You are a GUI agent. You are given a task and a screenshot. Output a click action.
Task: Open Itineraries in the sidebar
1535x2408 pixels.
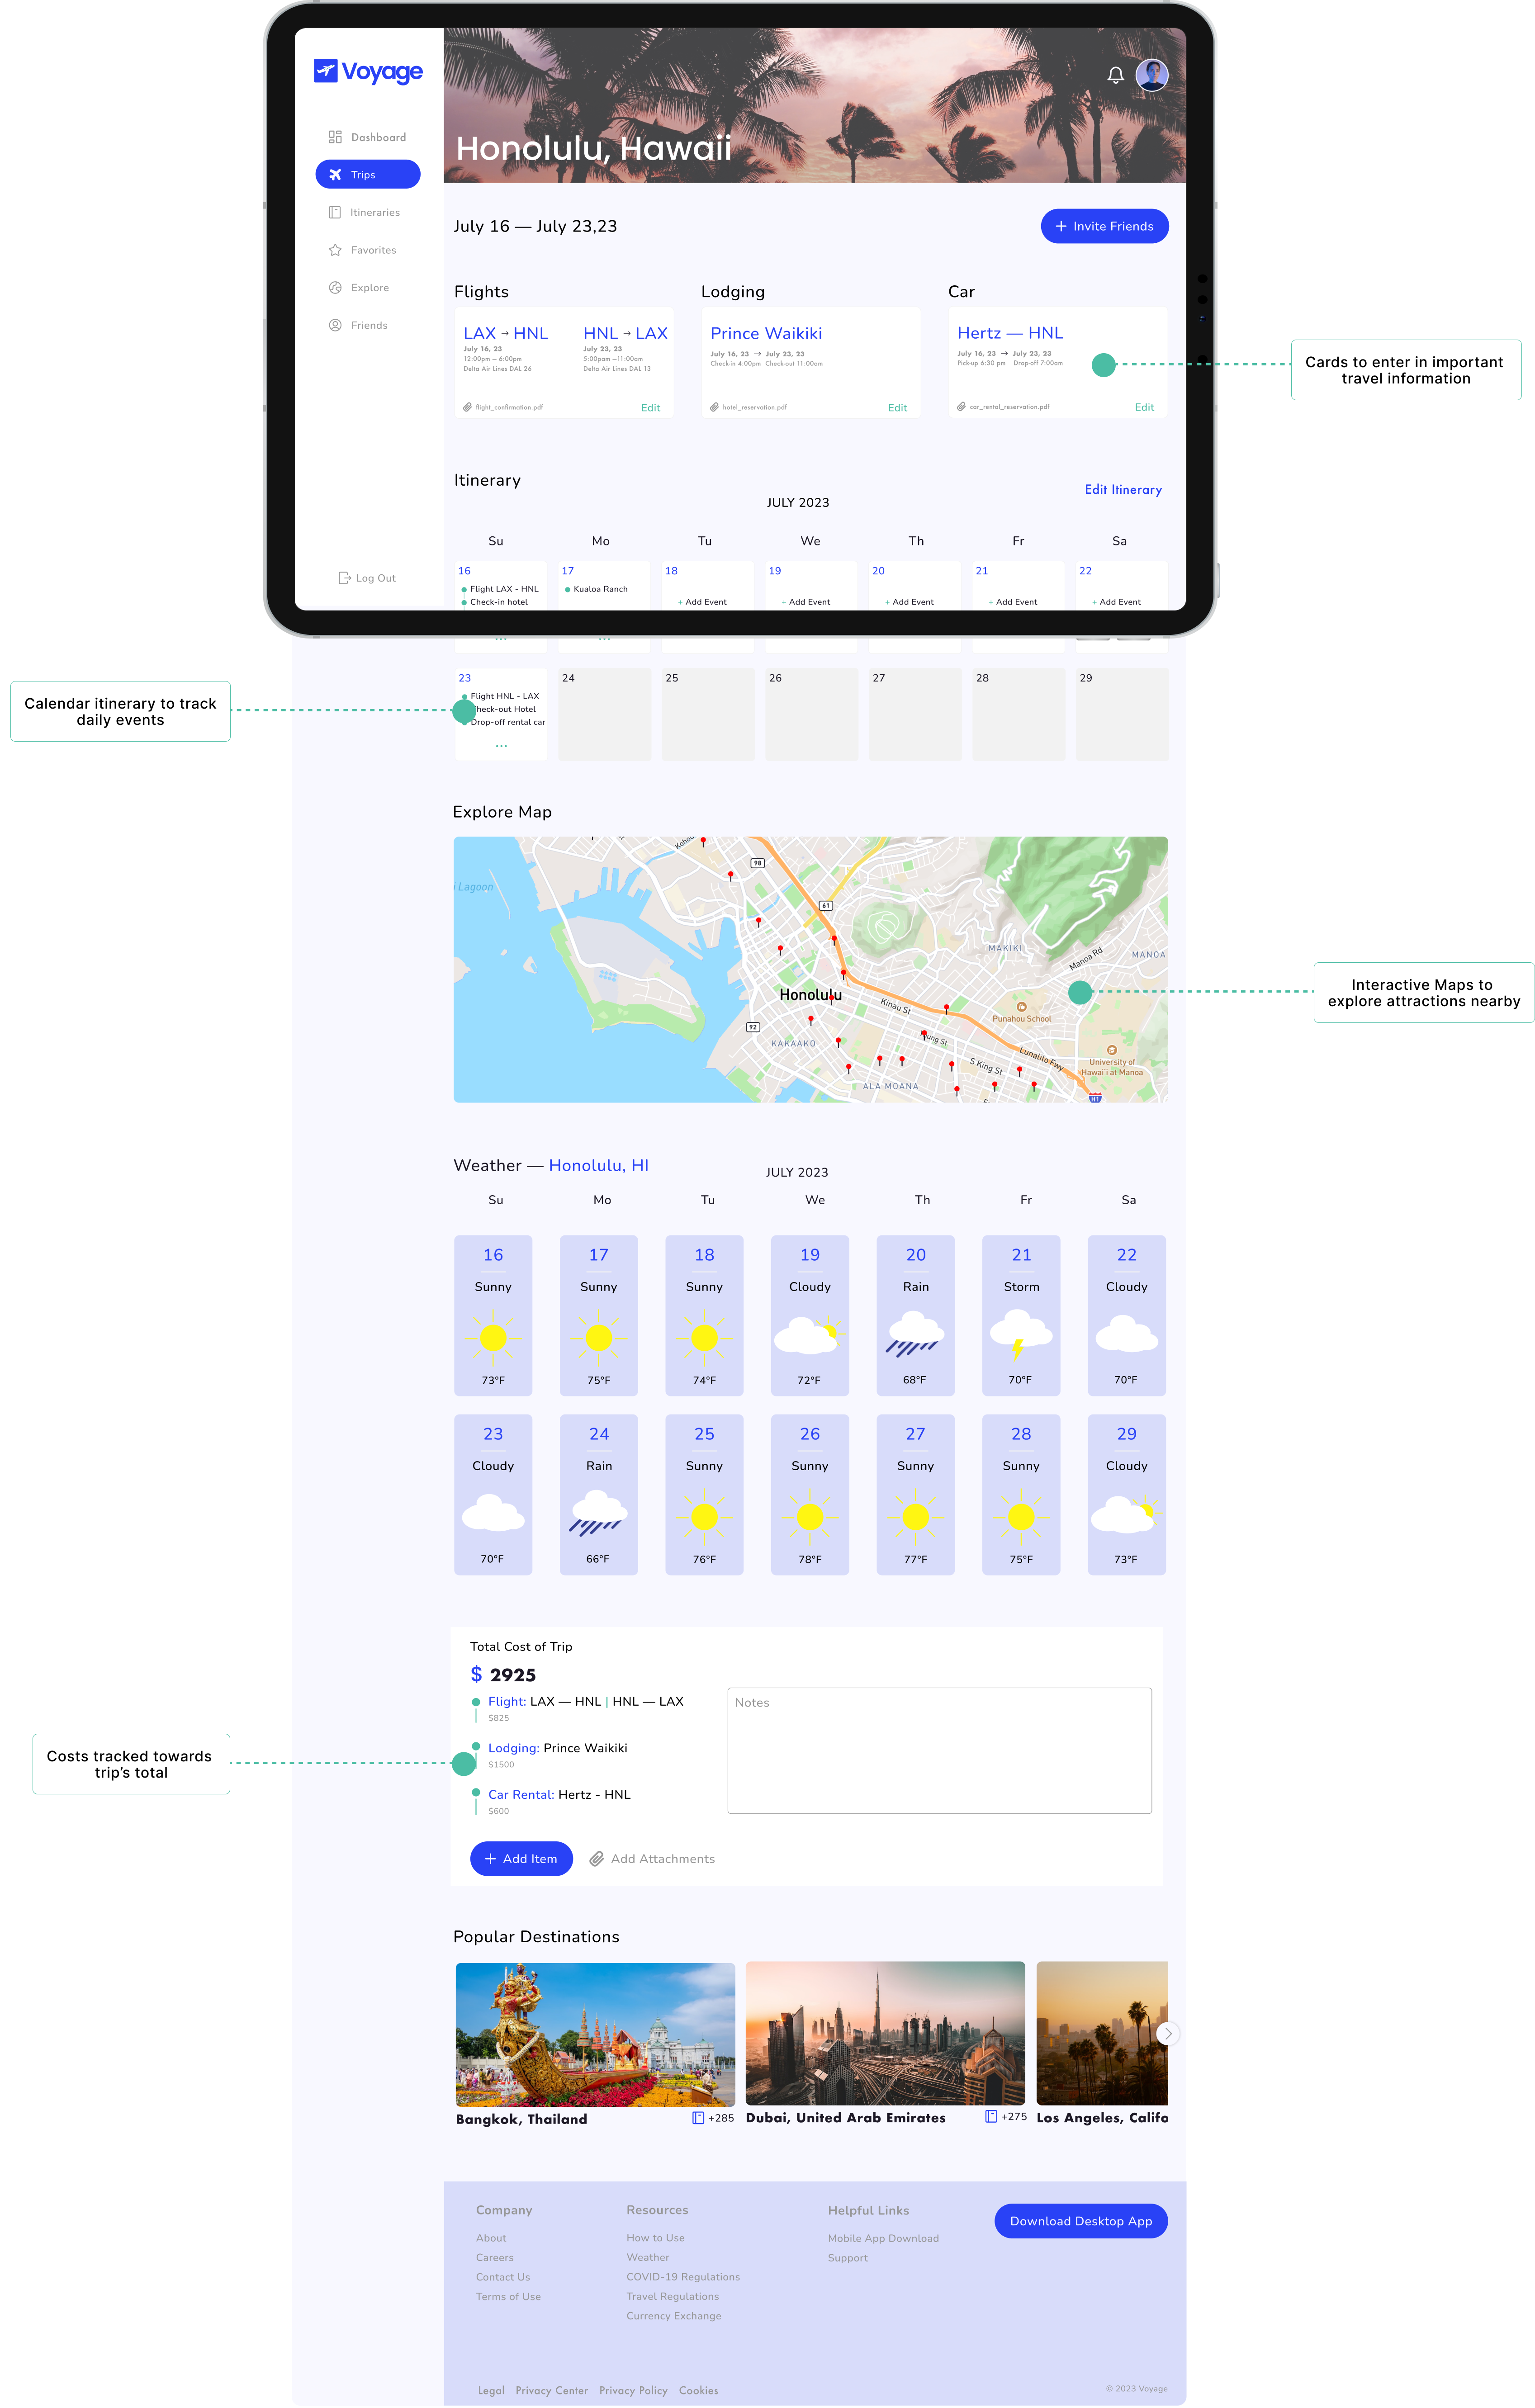[x=364, y=212]
